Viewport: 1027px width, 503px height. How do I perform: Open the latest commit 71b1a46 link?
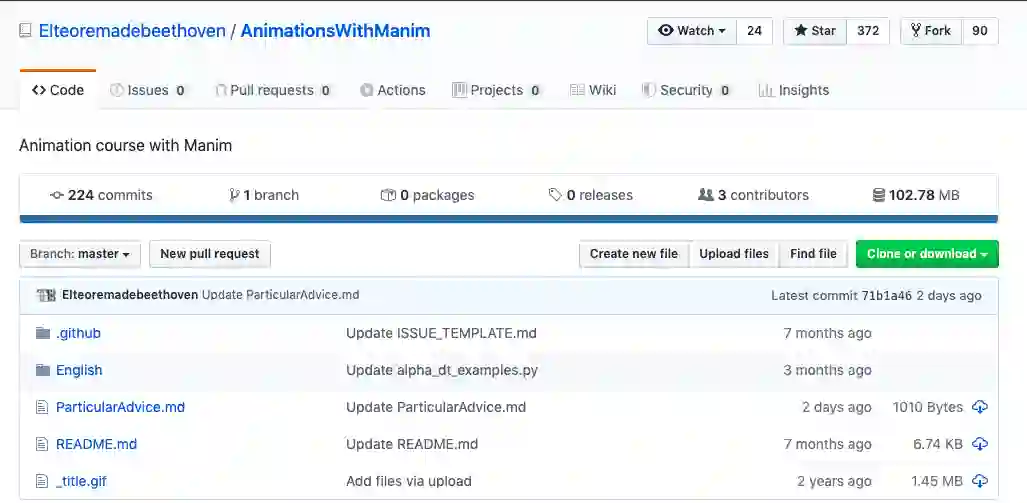point(885,296)
